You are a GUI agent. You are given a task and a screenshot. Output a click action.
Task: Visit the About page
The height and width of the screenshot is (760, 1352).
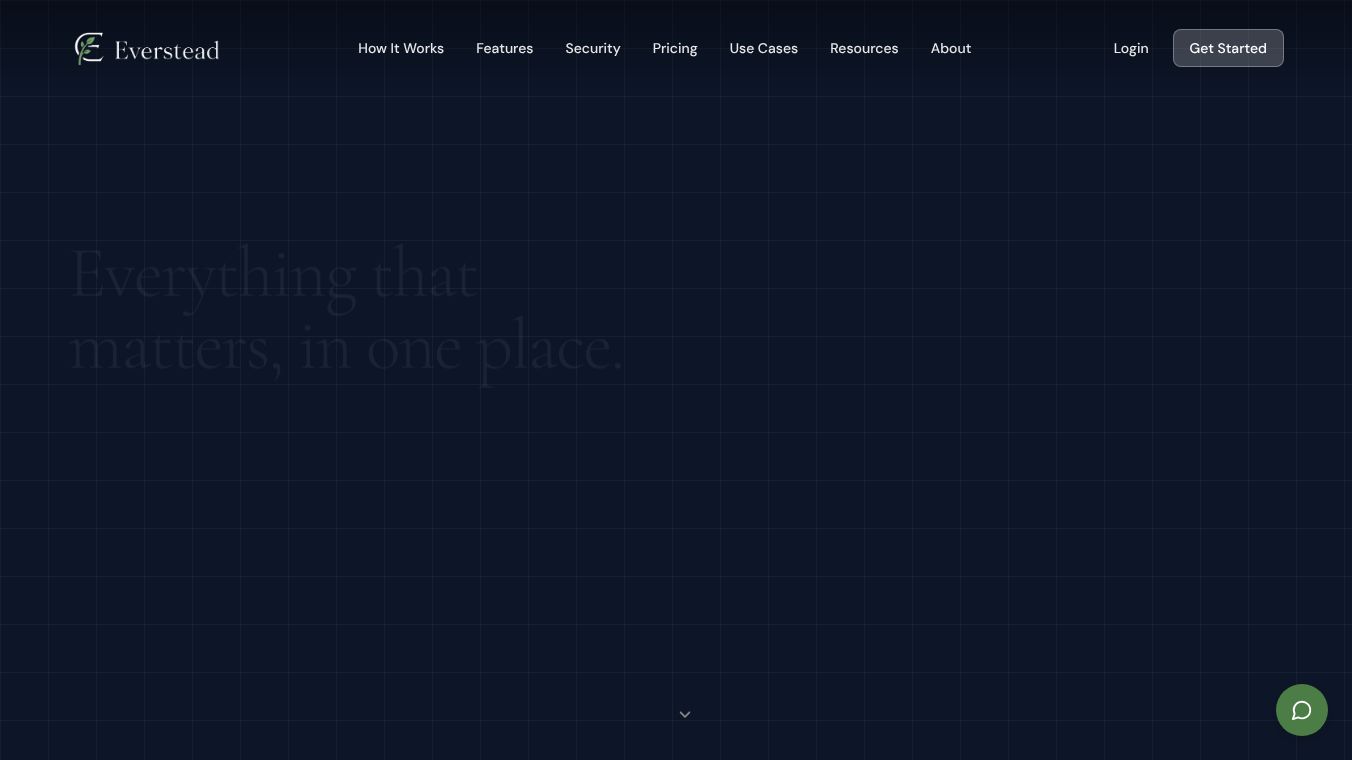[x=951, y=48]
